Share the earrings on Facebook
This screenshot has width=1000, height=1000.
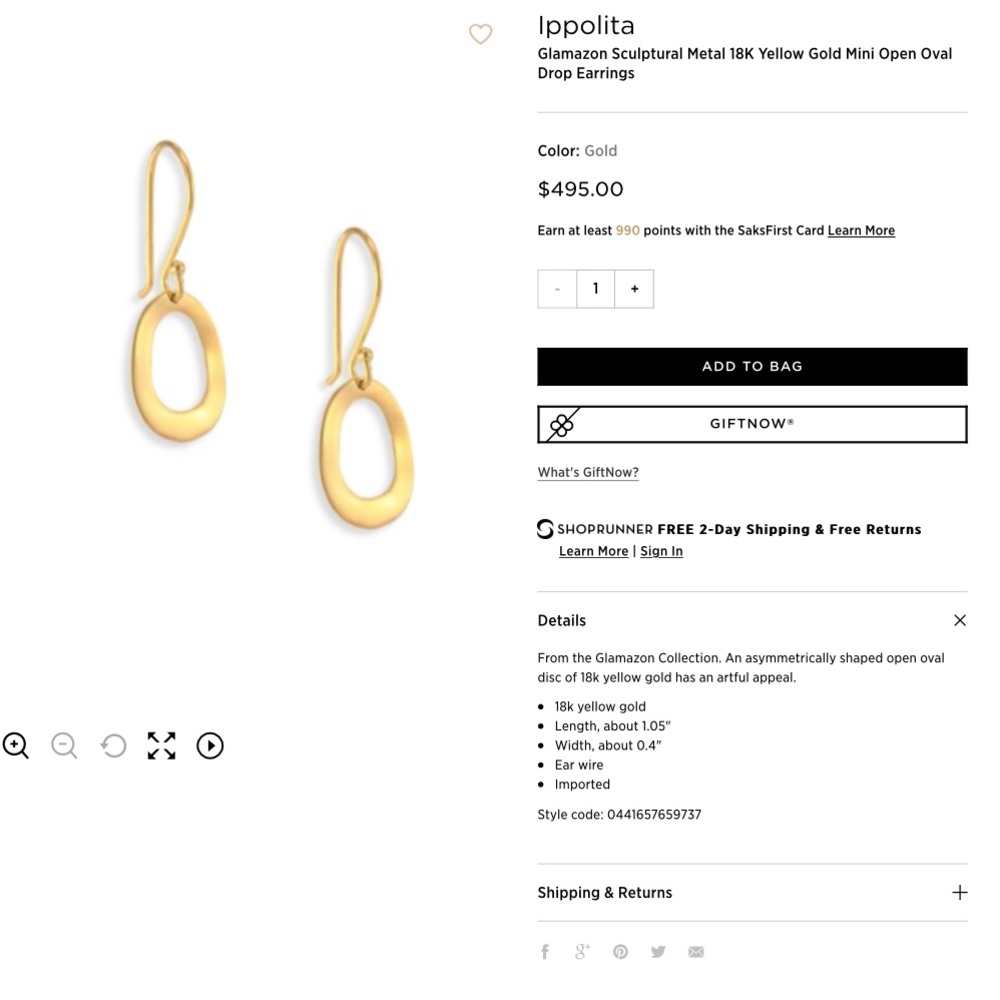[544, 951]
